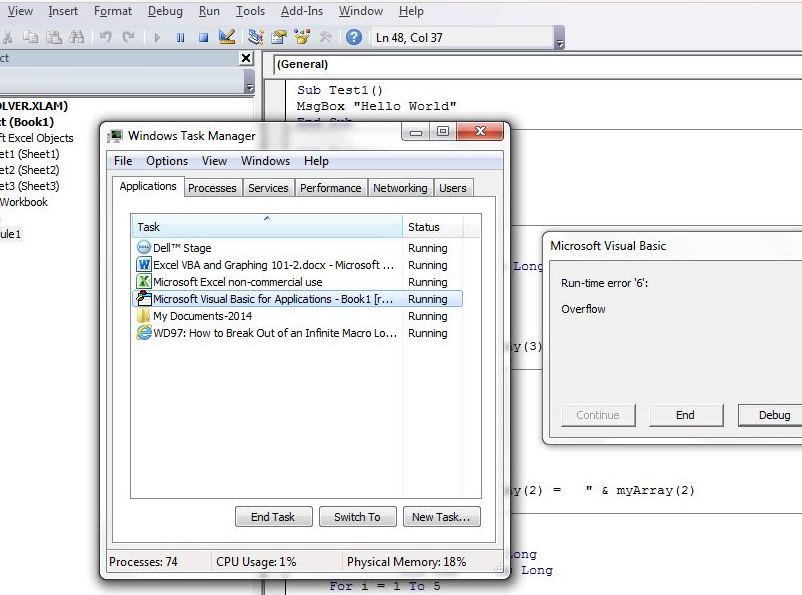Click the Internet Explorer icon in WD97 row
The width and height of the screenshot is (802, 595).
coord(144,333)
